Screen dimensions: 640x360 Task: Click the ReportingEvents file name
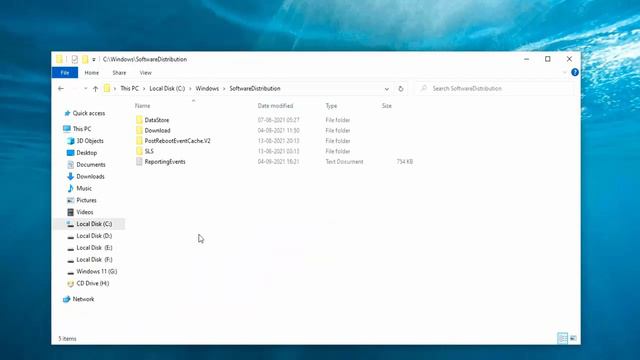165,162
